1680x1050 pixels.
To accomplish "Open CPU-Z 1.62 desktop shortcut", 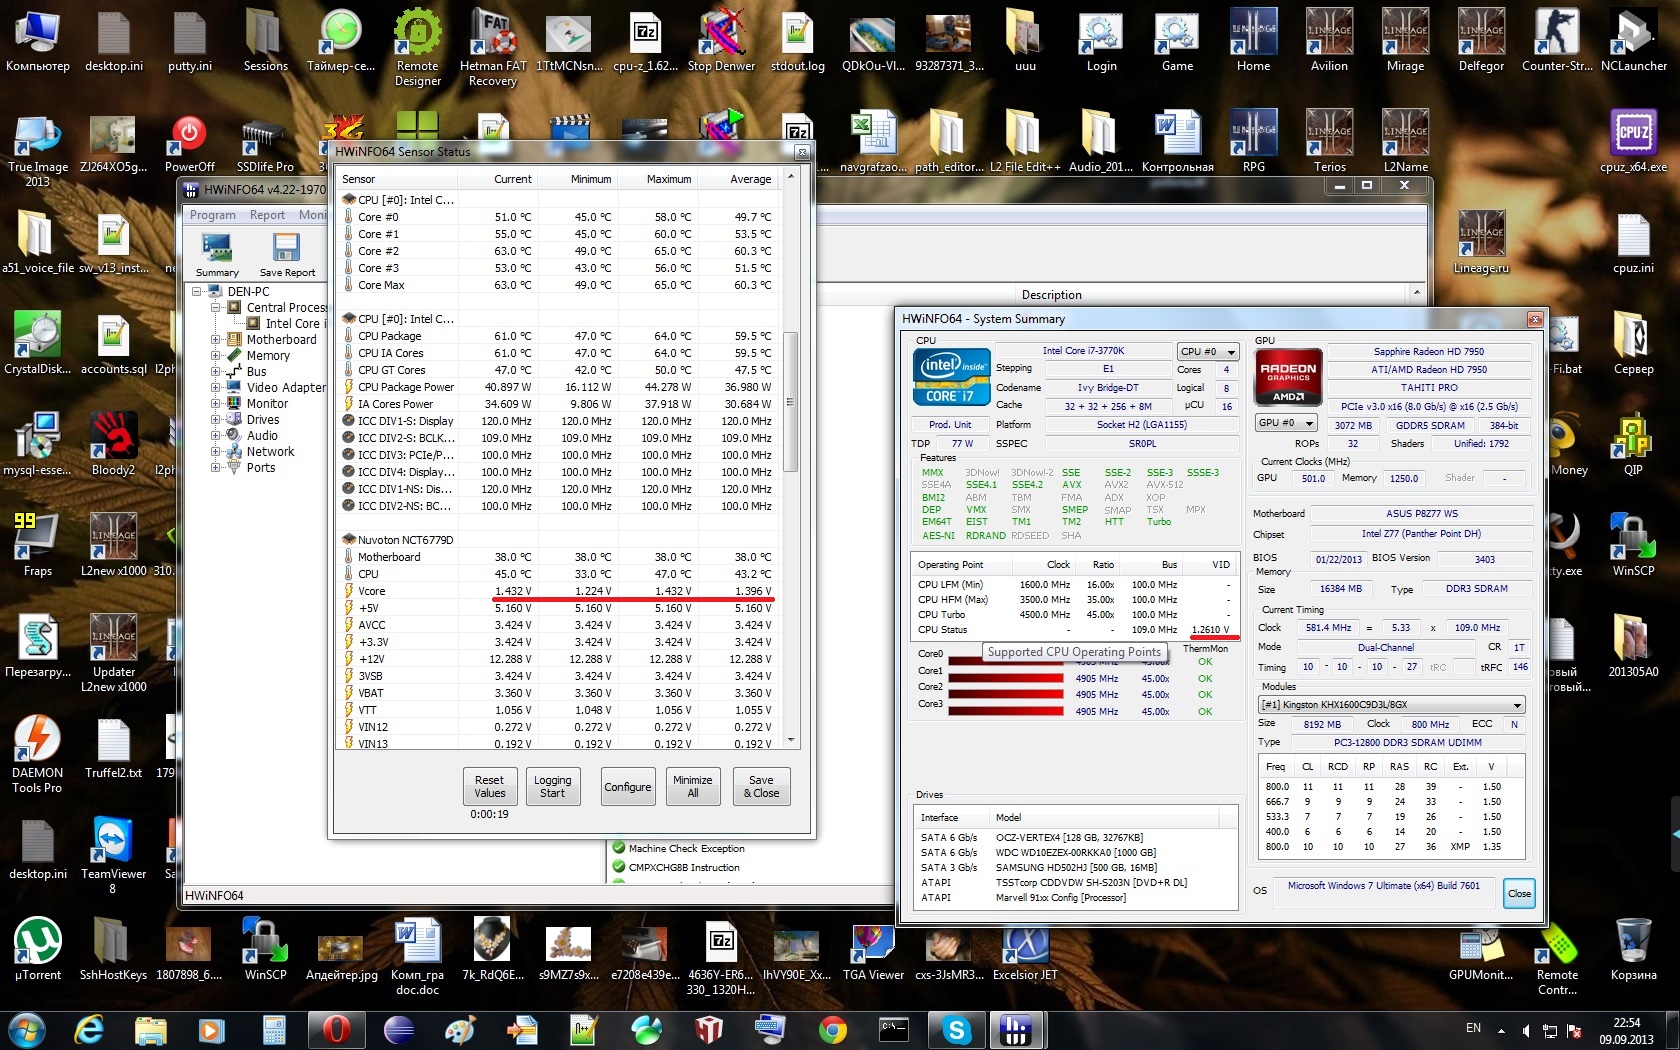I will [645, 42].
